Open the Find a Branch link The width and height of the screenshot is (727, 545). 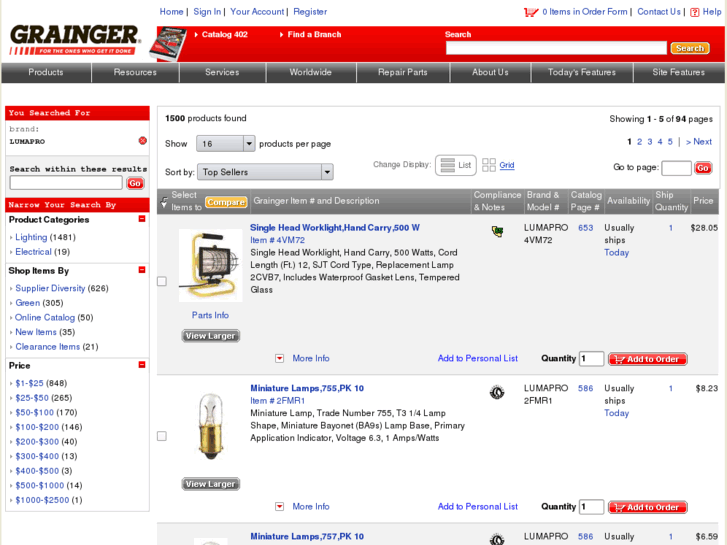[314, 34]
